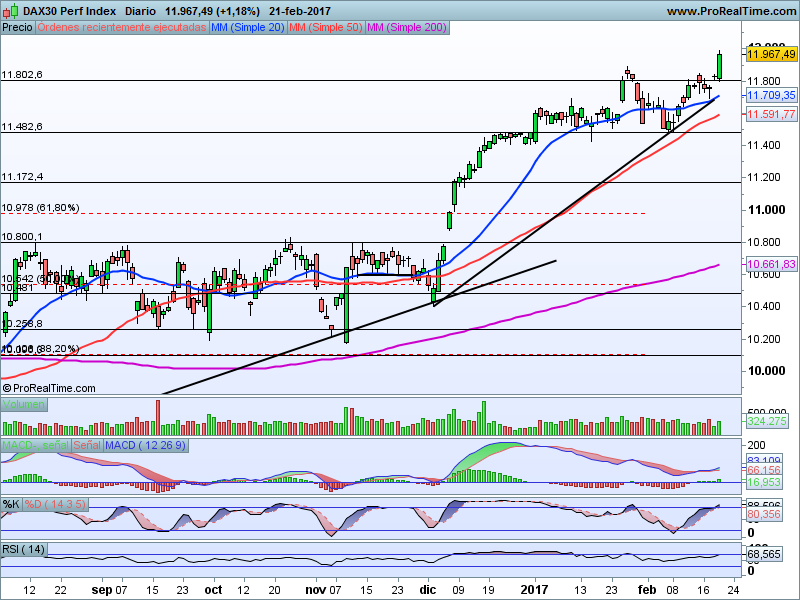Click the 68,565 RSI value
Viewport: 800px width, 600px height.
point(763,554)
